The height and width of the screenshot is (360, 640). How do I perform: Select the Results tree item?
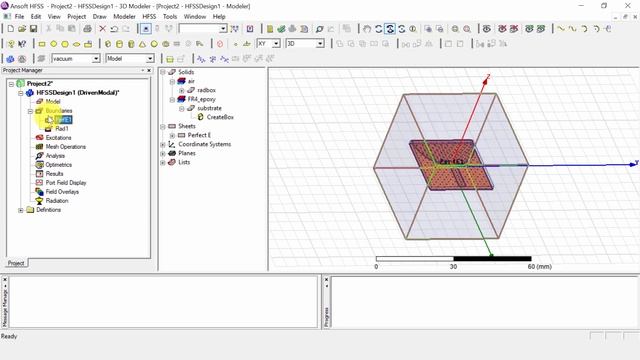(54, 174)
